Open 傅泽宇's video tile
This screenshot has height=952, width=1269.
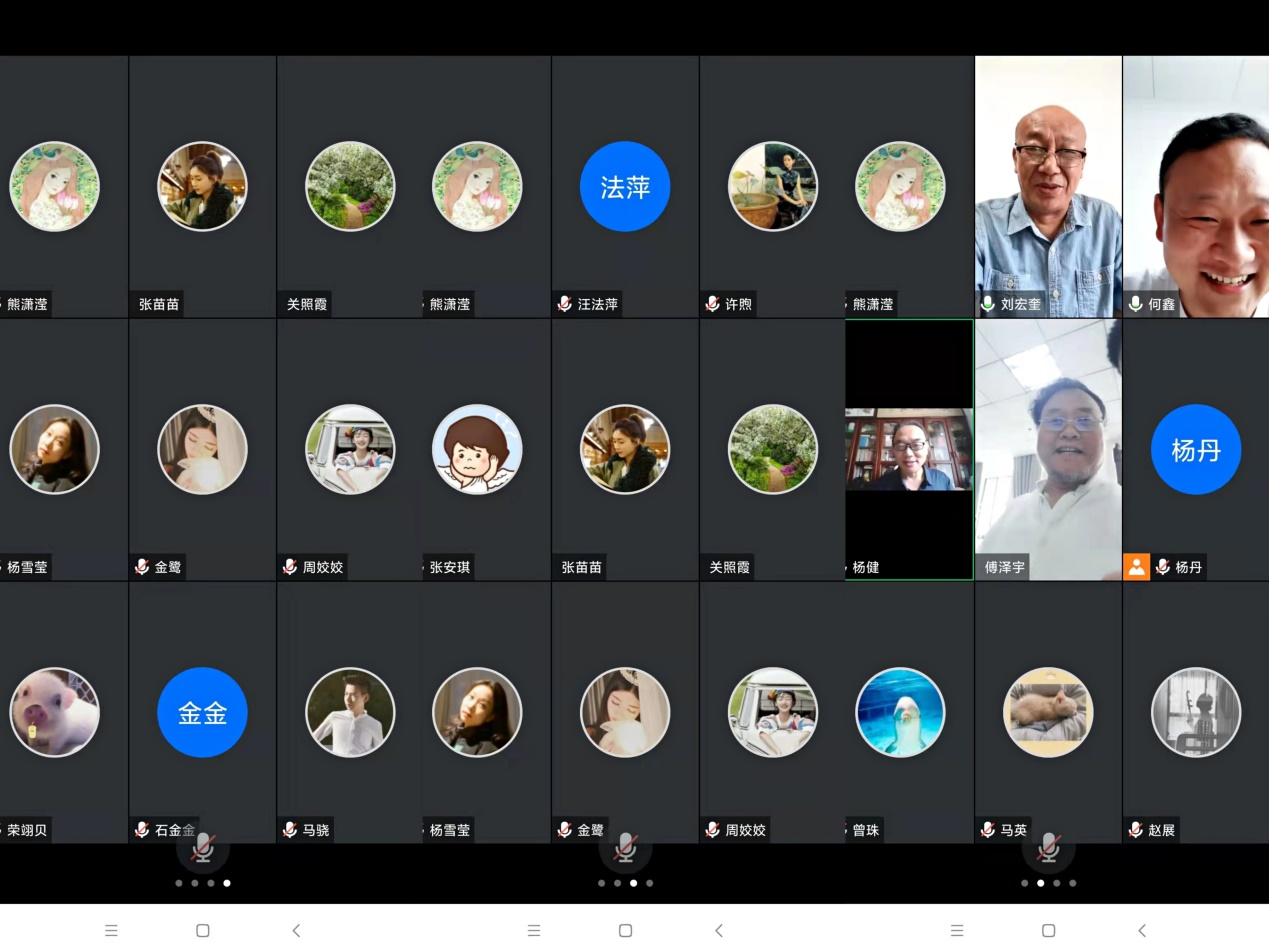pos(1048,450)
